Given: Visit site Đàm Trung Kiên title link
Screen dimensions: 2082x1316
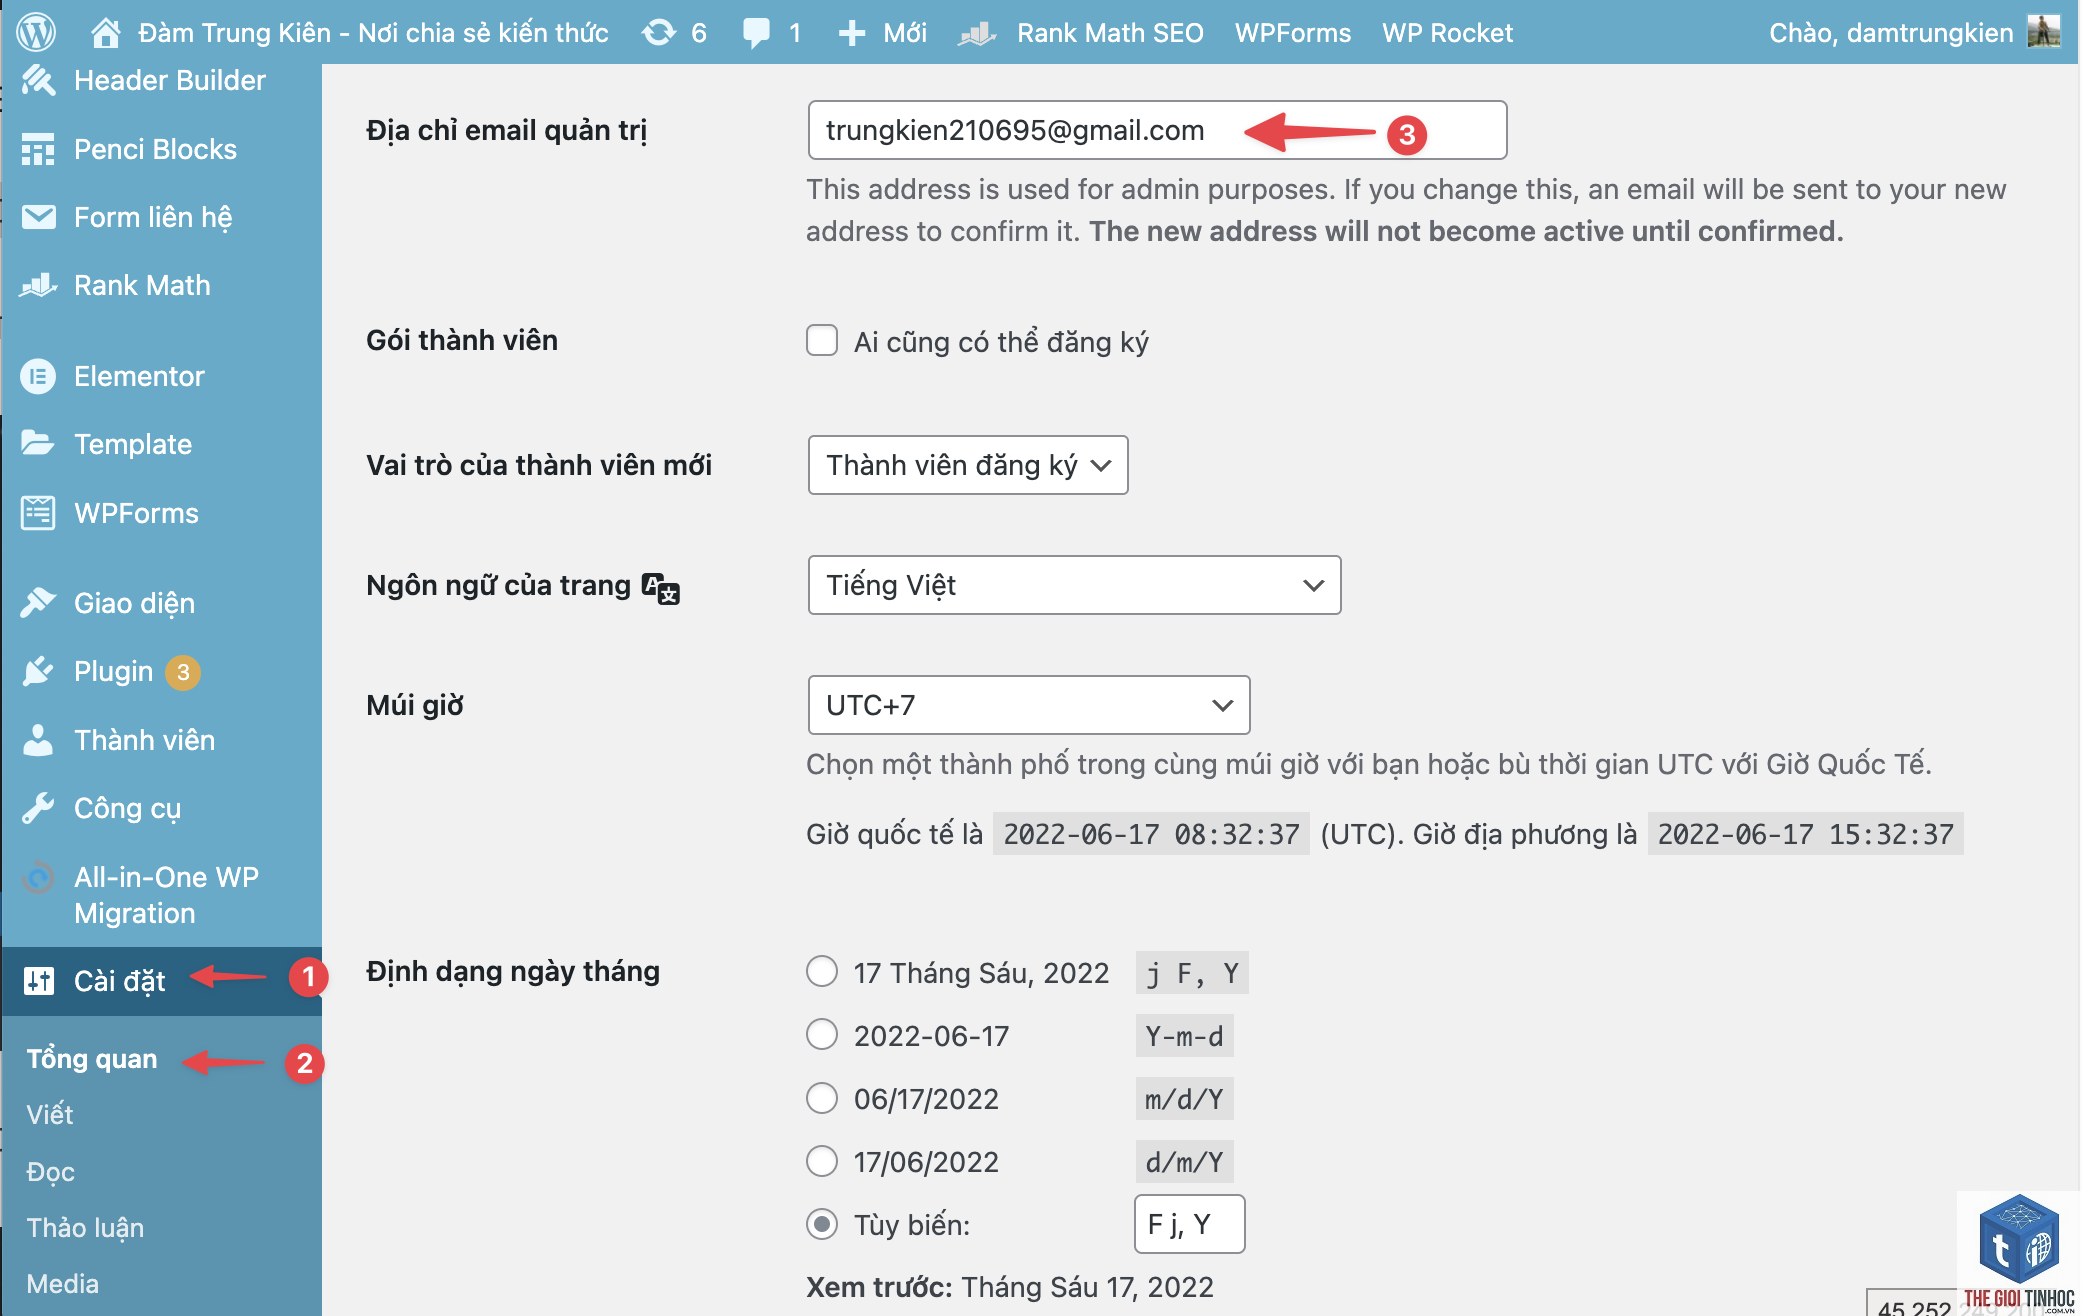Looking at the screenshot, I should [x=373, y=33].
